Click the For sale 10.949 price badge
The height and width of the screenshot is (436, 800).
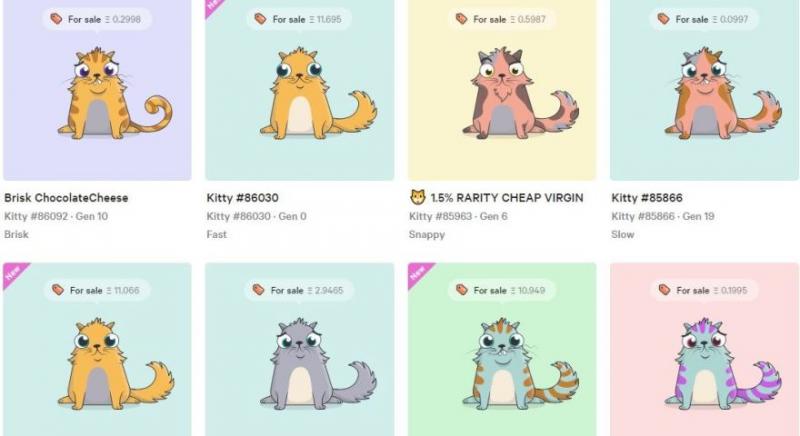tap(501, 290)
